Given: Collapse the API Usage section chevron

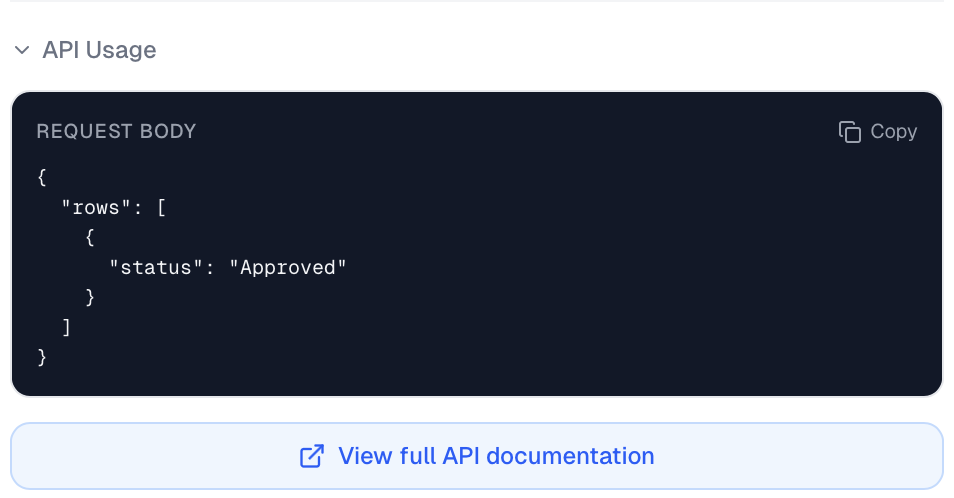Looking at the screenshot, I should pyautogui.click(x=22, y=50).
